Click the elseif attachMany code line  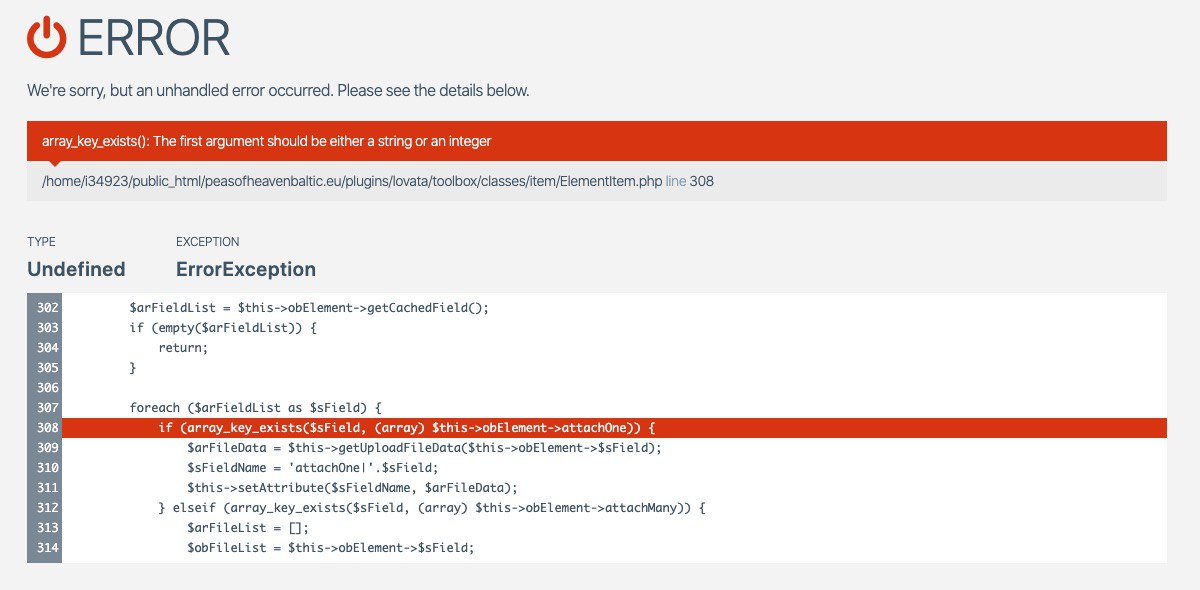(x=432, y=508)
